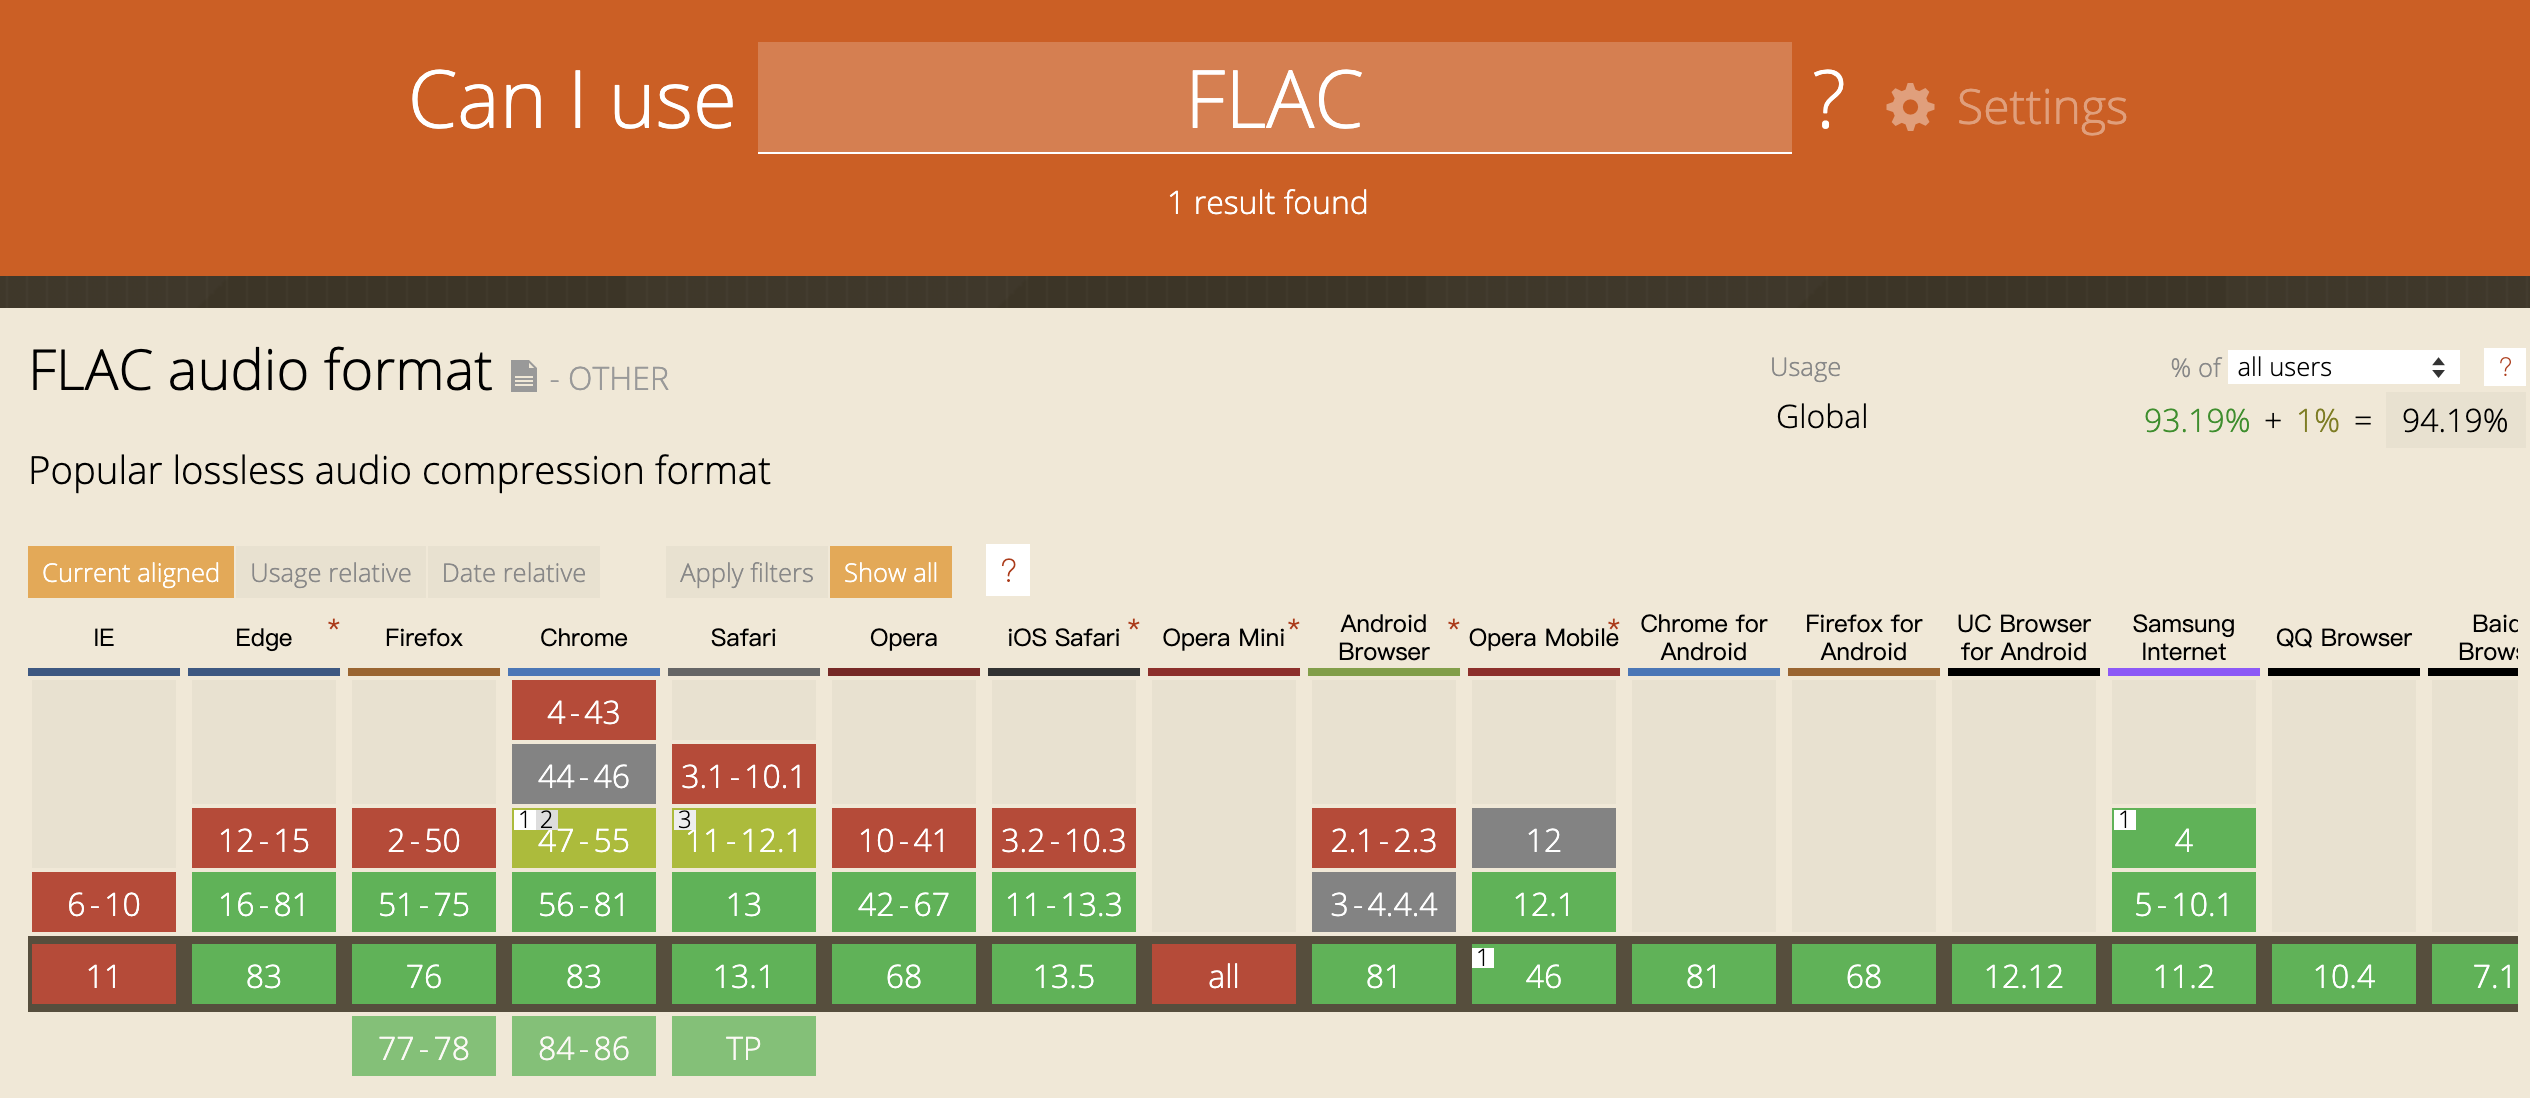Click the Settings gear icon

(x=1910, y=107)
